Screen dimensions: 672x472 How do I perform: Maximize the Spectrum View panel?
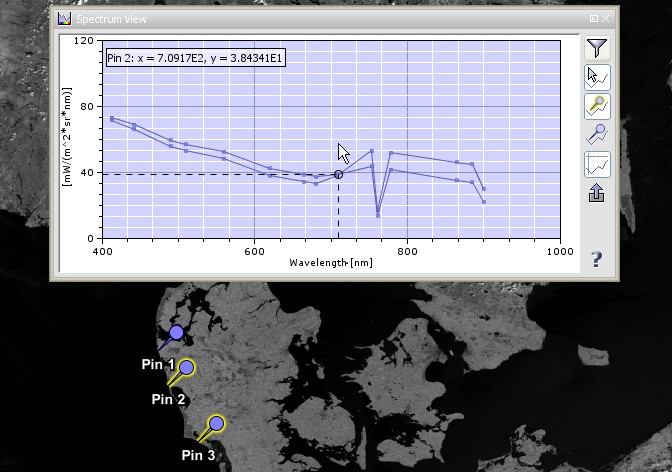click(x=594, y=18)
